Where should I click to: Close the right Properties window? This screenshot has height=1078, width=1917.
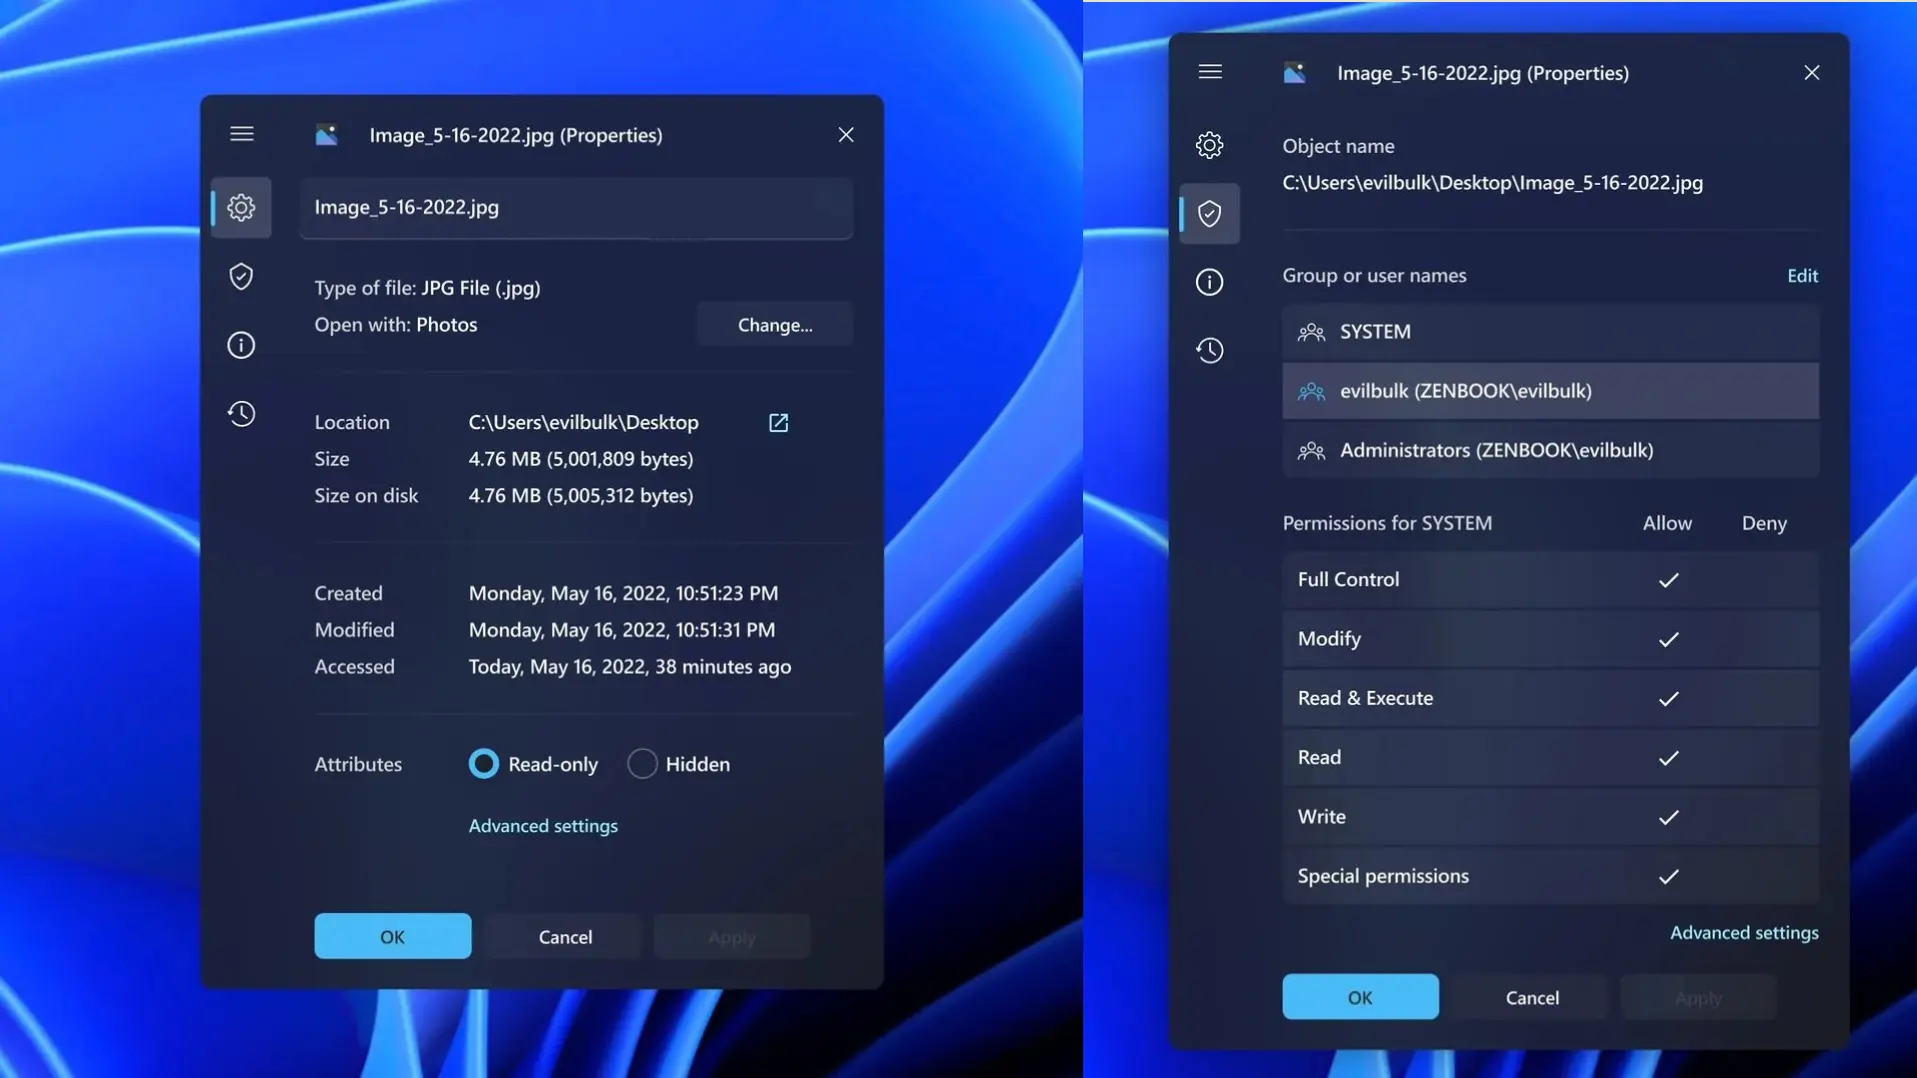tap(1812, 73)
